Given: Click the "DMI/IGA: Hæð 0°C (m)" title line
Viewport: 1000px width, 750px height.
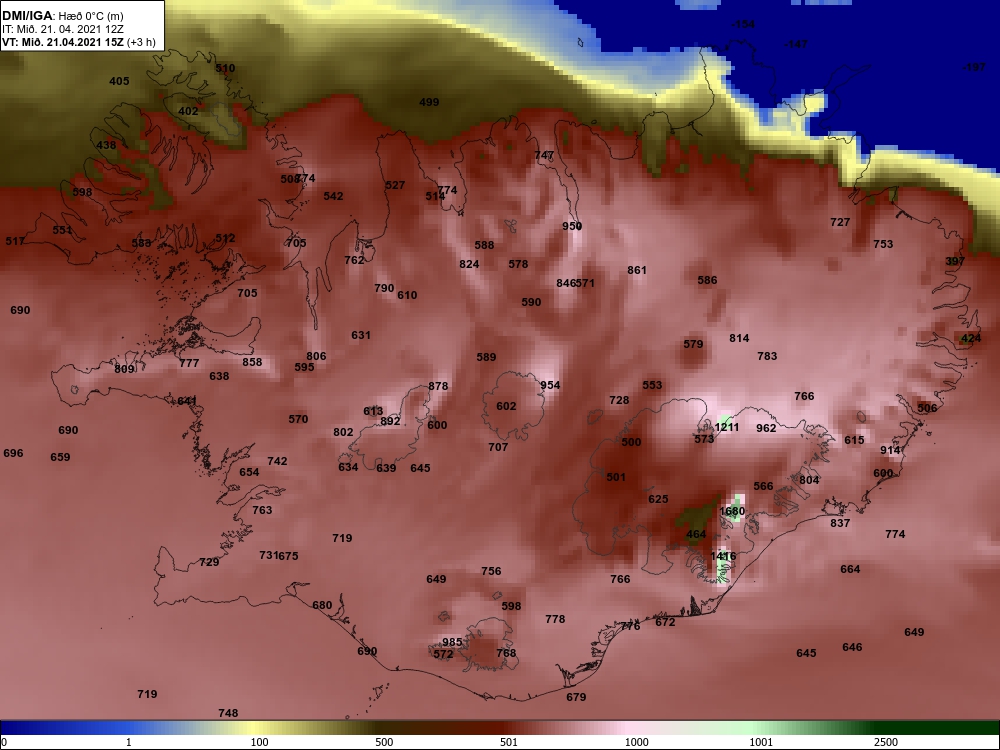Looking at the screenshot, I should pyautogui.click(x=62, y=16).
